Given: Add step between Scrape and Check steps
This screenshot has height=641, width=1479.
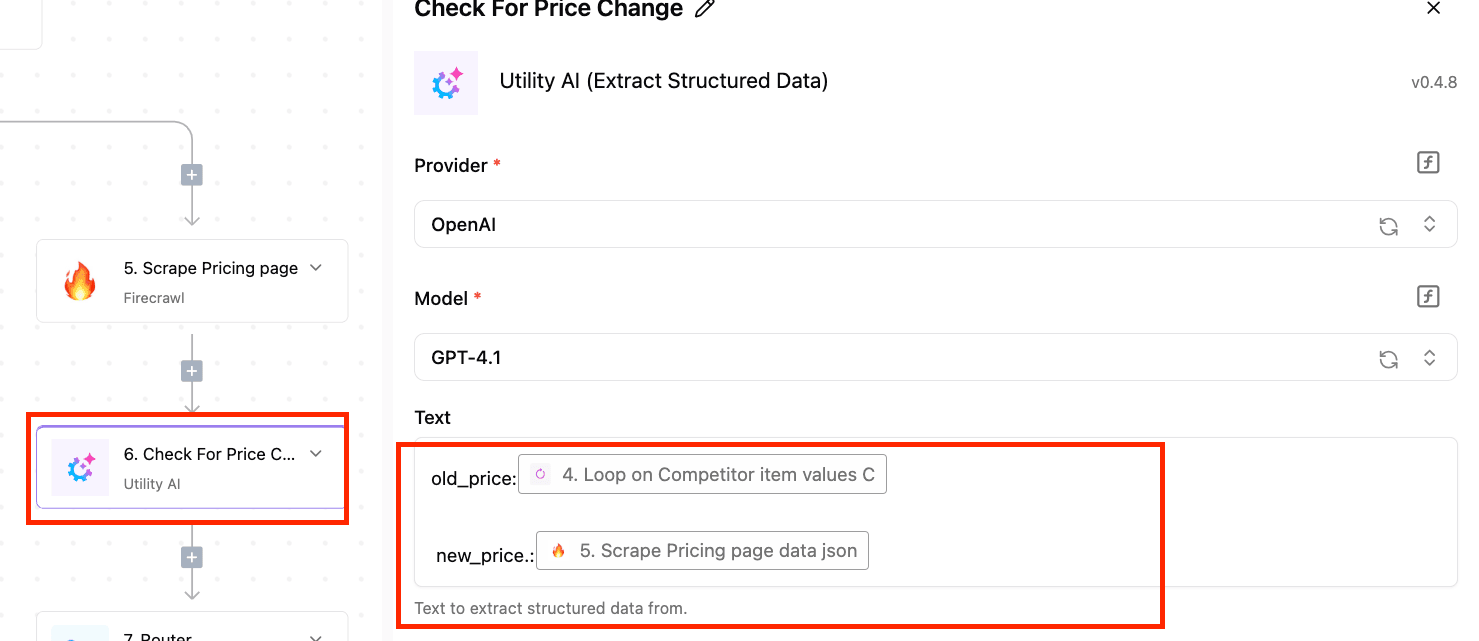Looking at the screenshot, I should 192,371.
